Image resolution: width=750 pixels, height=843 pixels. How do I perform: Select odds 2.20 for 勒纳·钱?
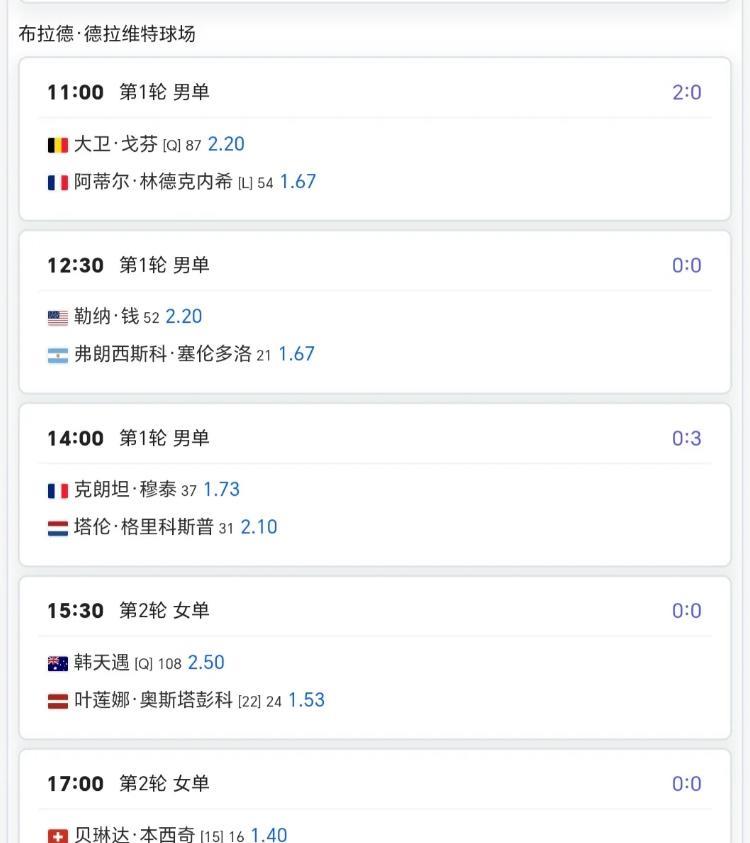184,317
